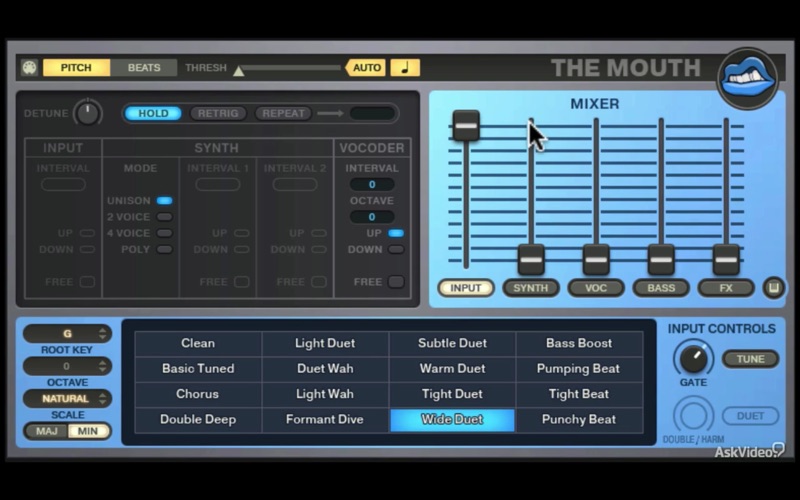Screen dimensions: 800x500
Task: Switch to PITCH mode
Action: point(76,67)
